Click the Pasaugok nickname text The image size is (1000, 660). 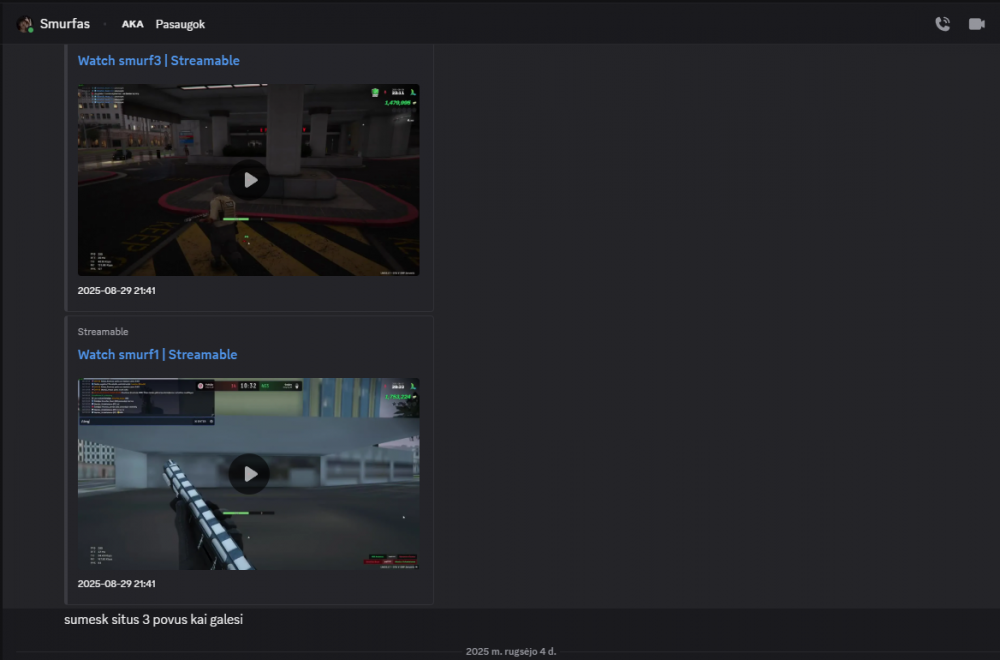click(180, 24)
